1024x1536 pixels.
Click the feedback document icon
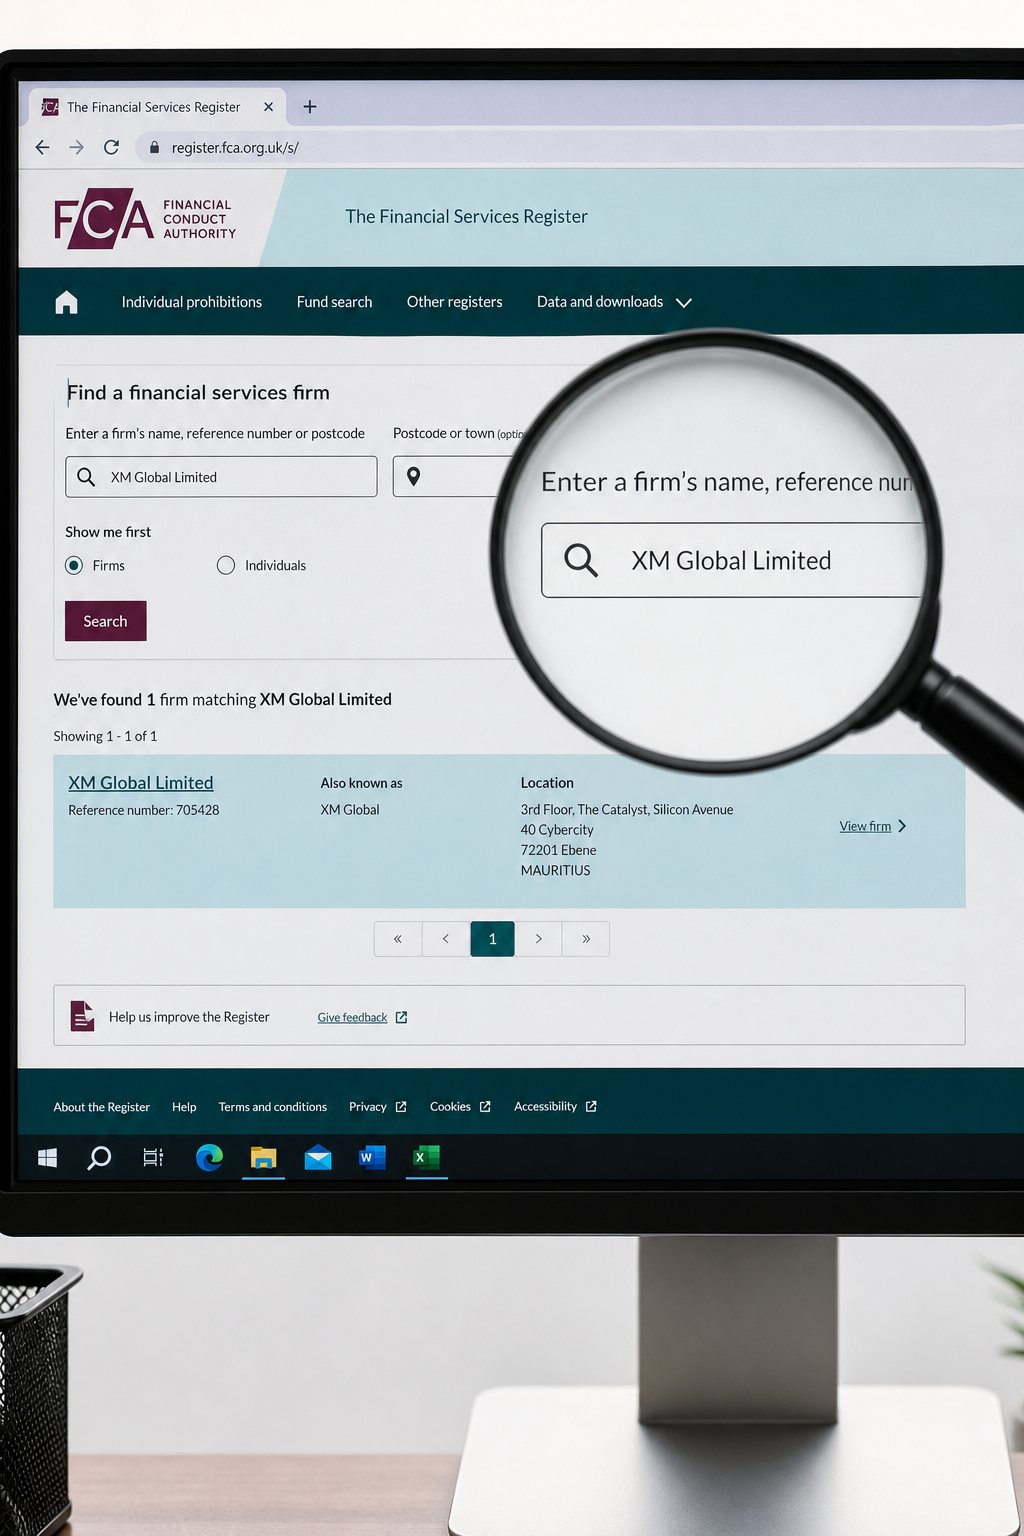coord(82,1016)
